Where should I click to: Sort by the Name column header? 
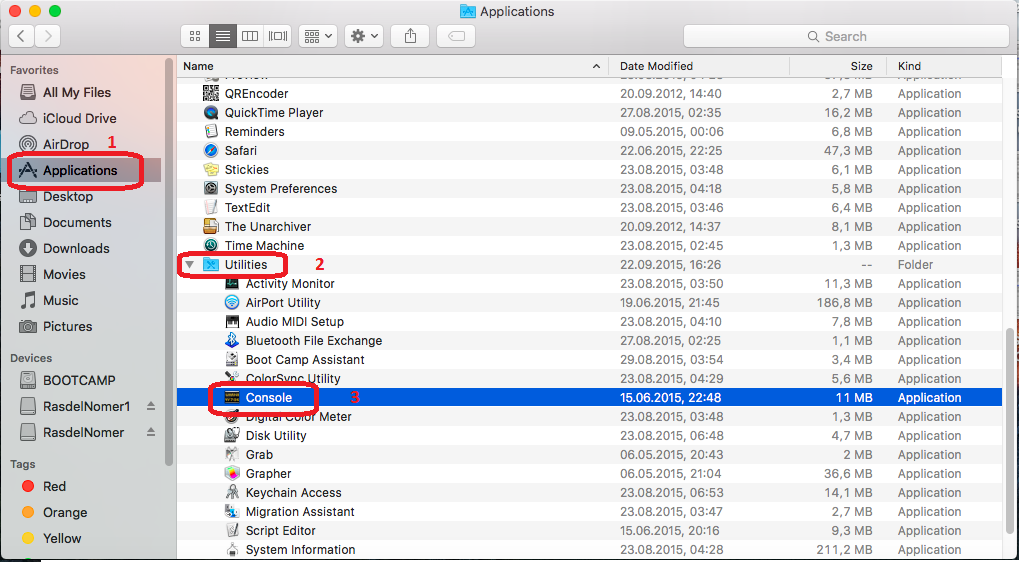click(x=393, y=66)
